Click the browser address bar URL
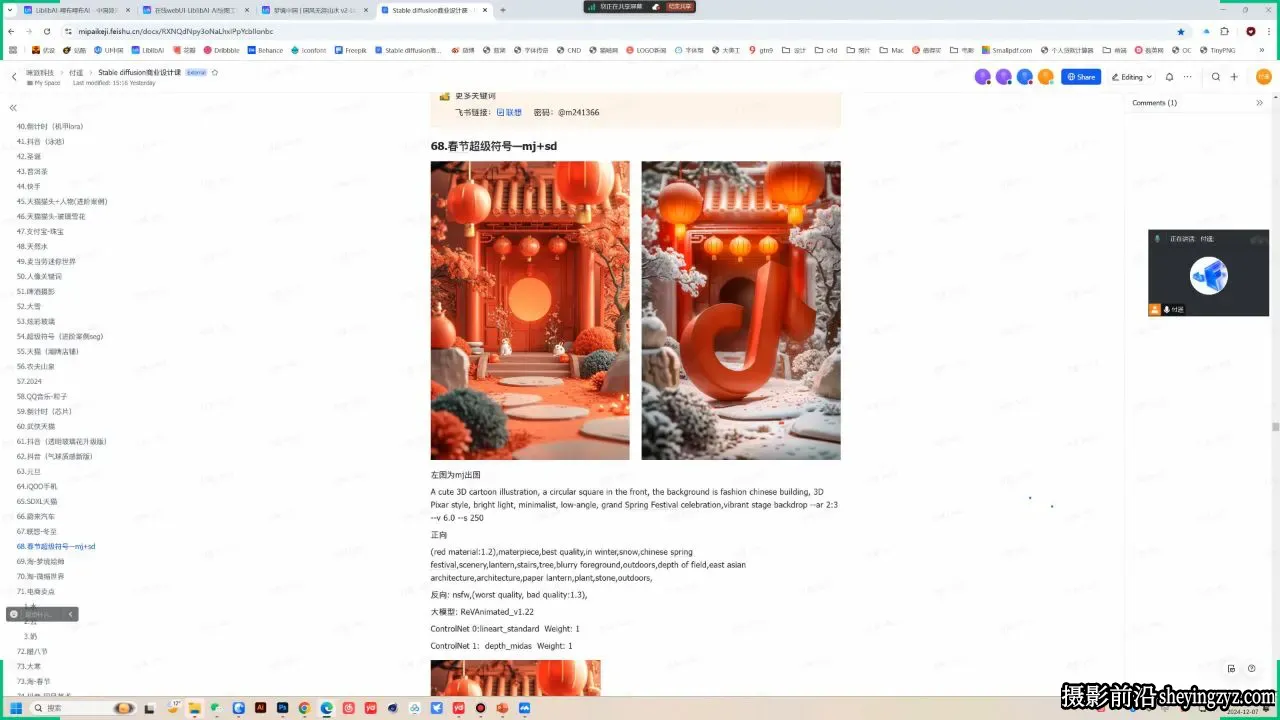 click(176, 31)
